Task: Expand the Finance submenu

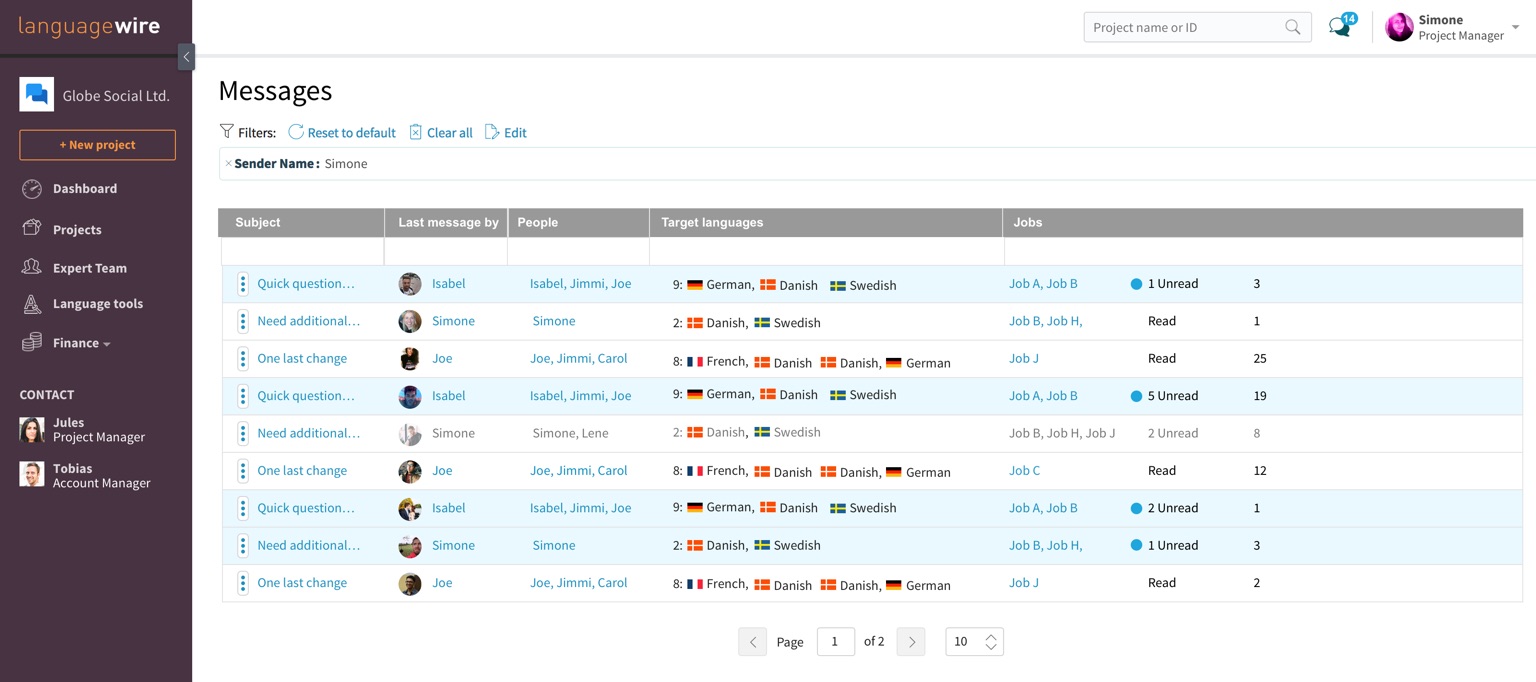Action: coord(81,343)
